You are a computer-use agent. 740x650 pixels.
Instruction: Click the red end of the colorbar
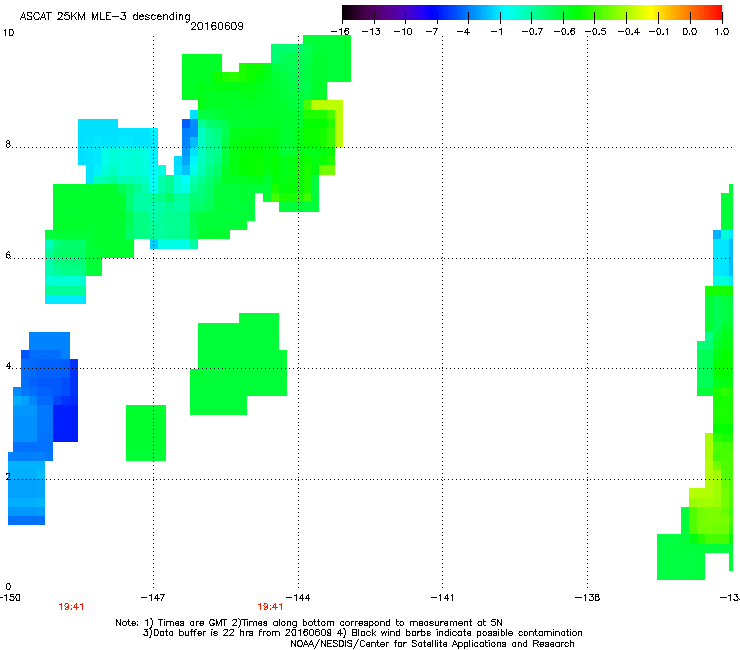(x=714, y=12)
